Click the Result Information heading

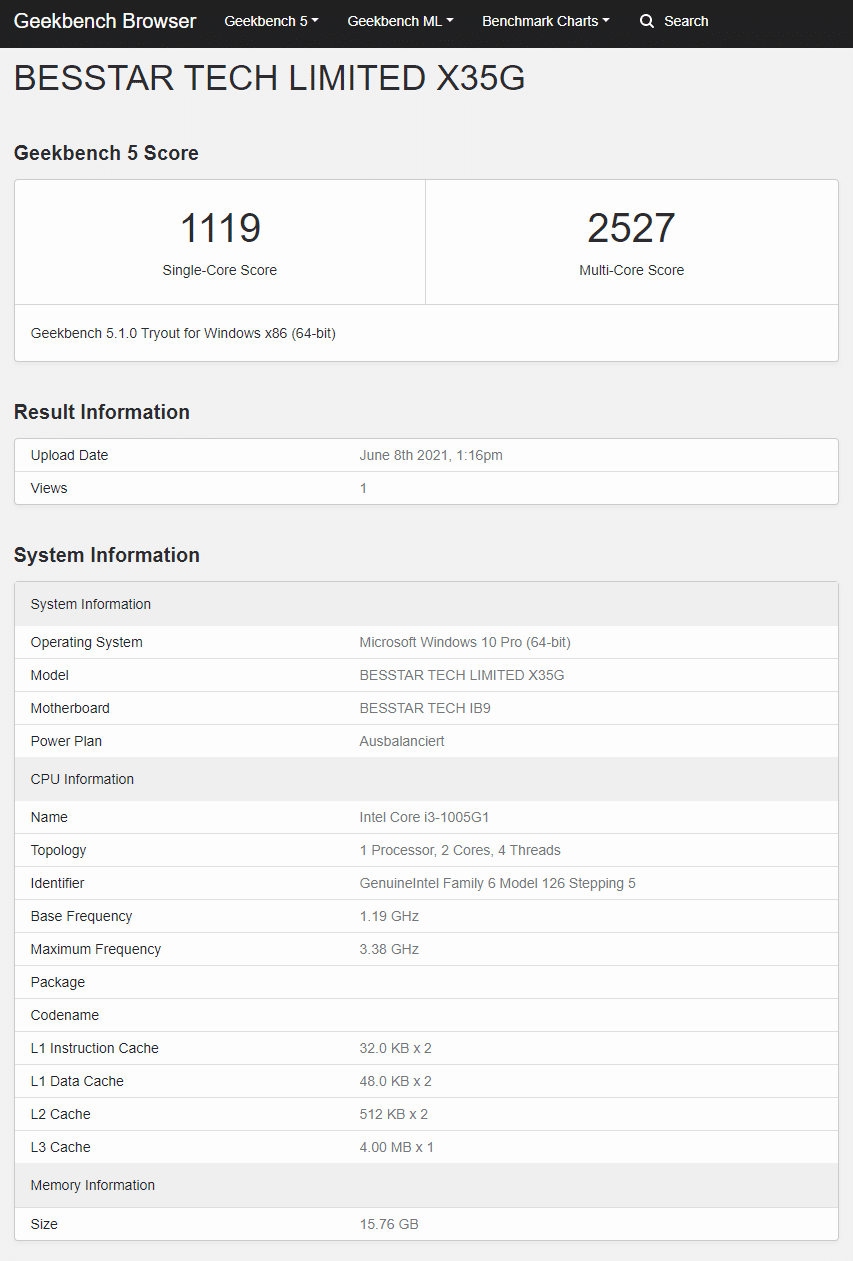click(x=102, y=412)
